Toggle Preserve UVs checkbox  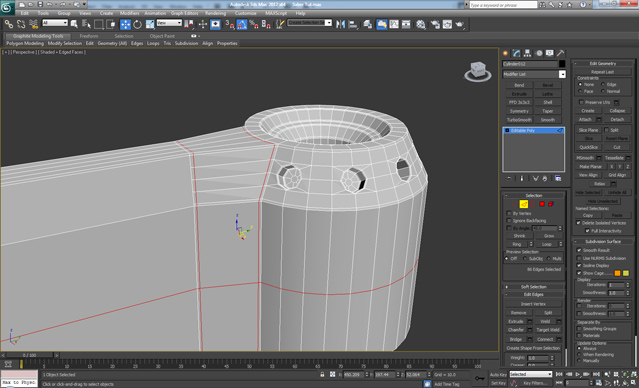(x=581, y=102)
